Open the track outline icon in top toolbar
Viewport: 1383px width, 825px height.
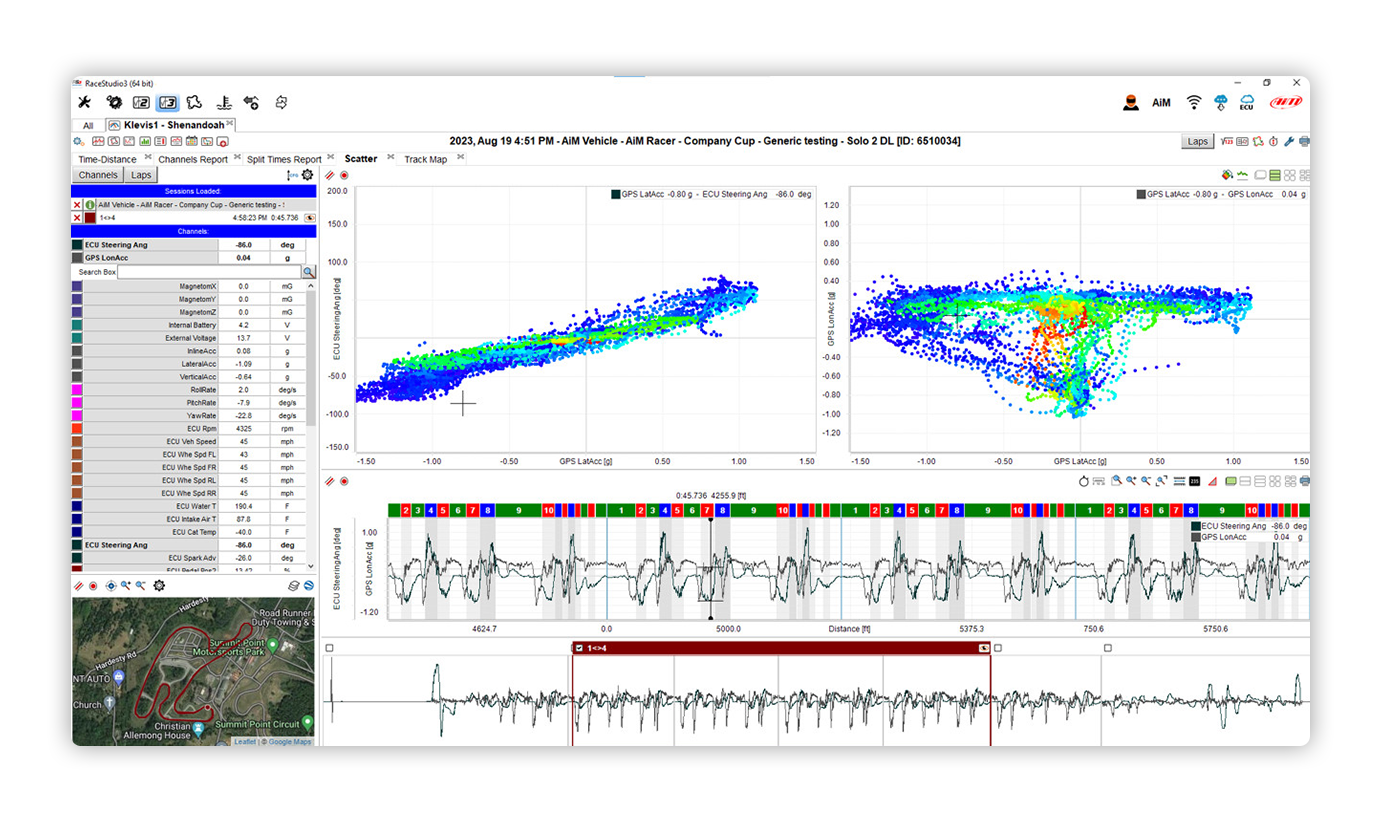pyautogui.click(x=195, y=102)
